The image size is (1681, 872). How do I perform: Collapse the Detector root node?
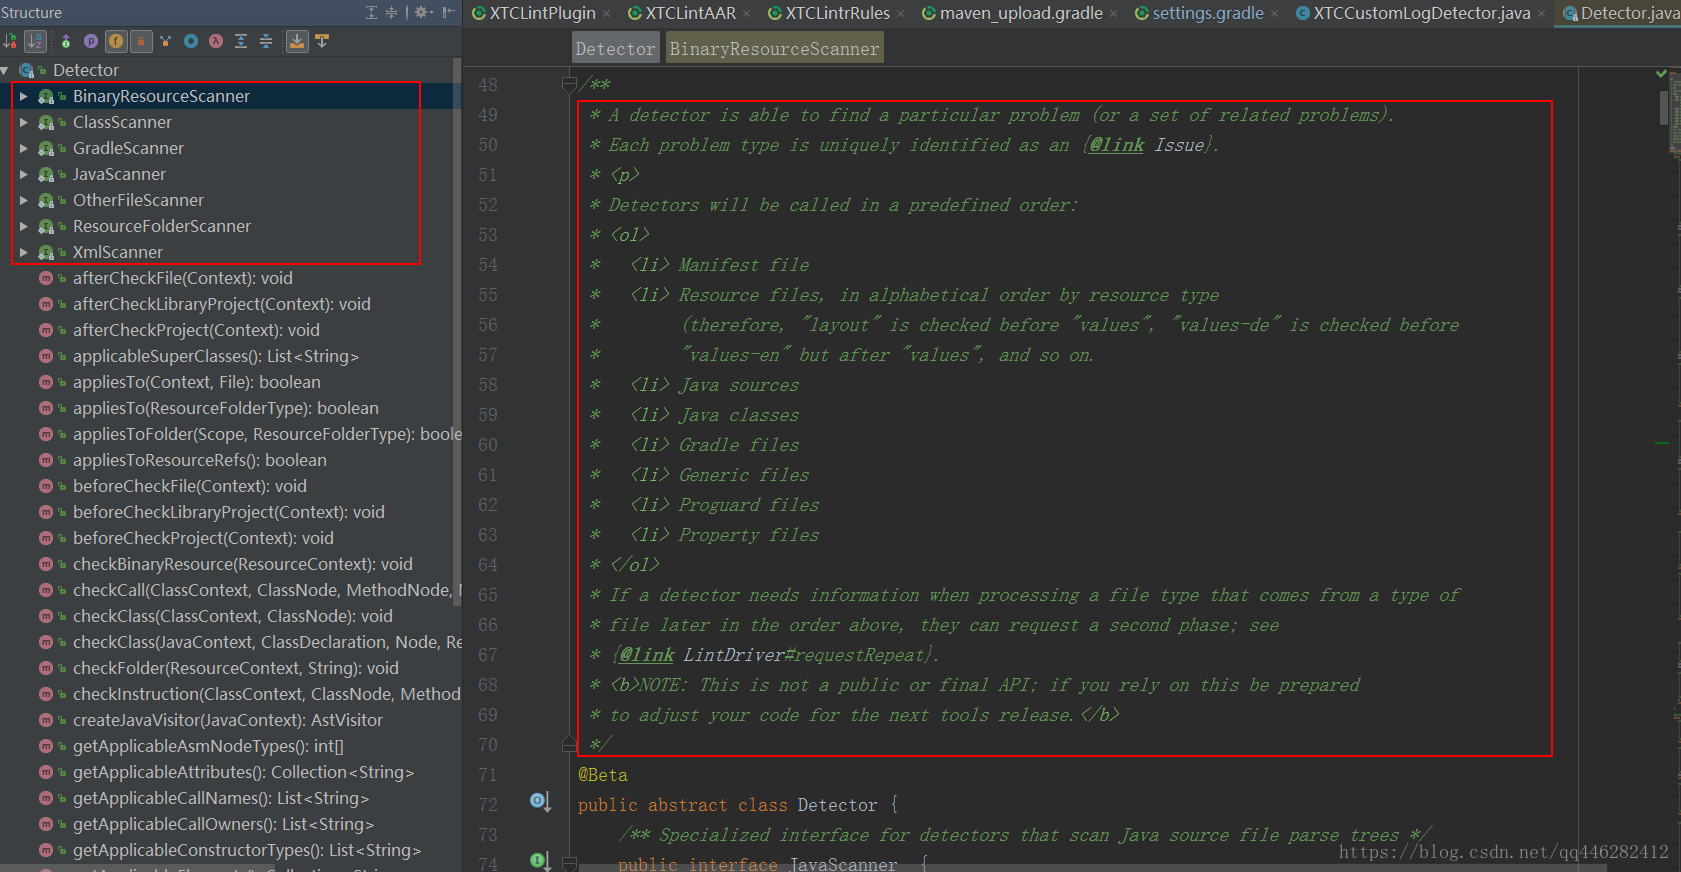pyautogui.click(x=5, y=70)
